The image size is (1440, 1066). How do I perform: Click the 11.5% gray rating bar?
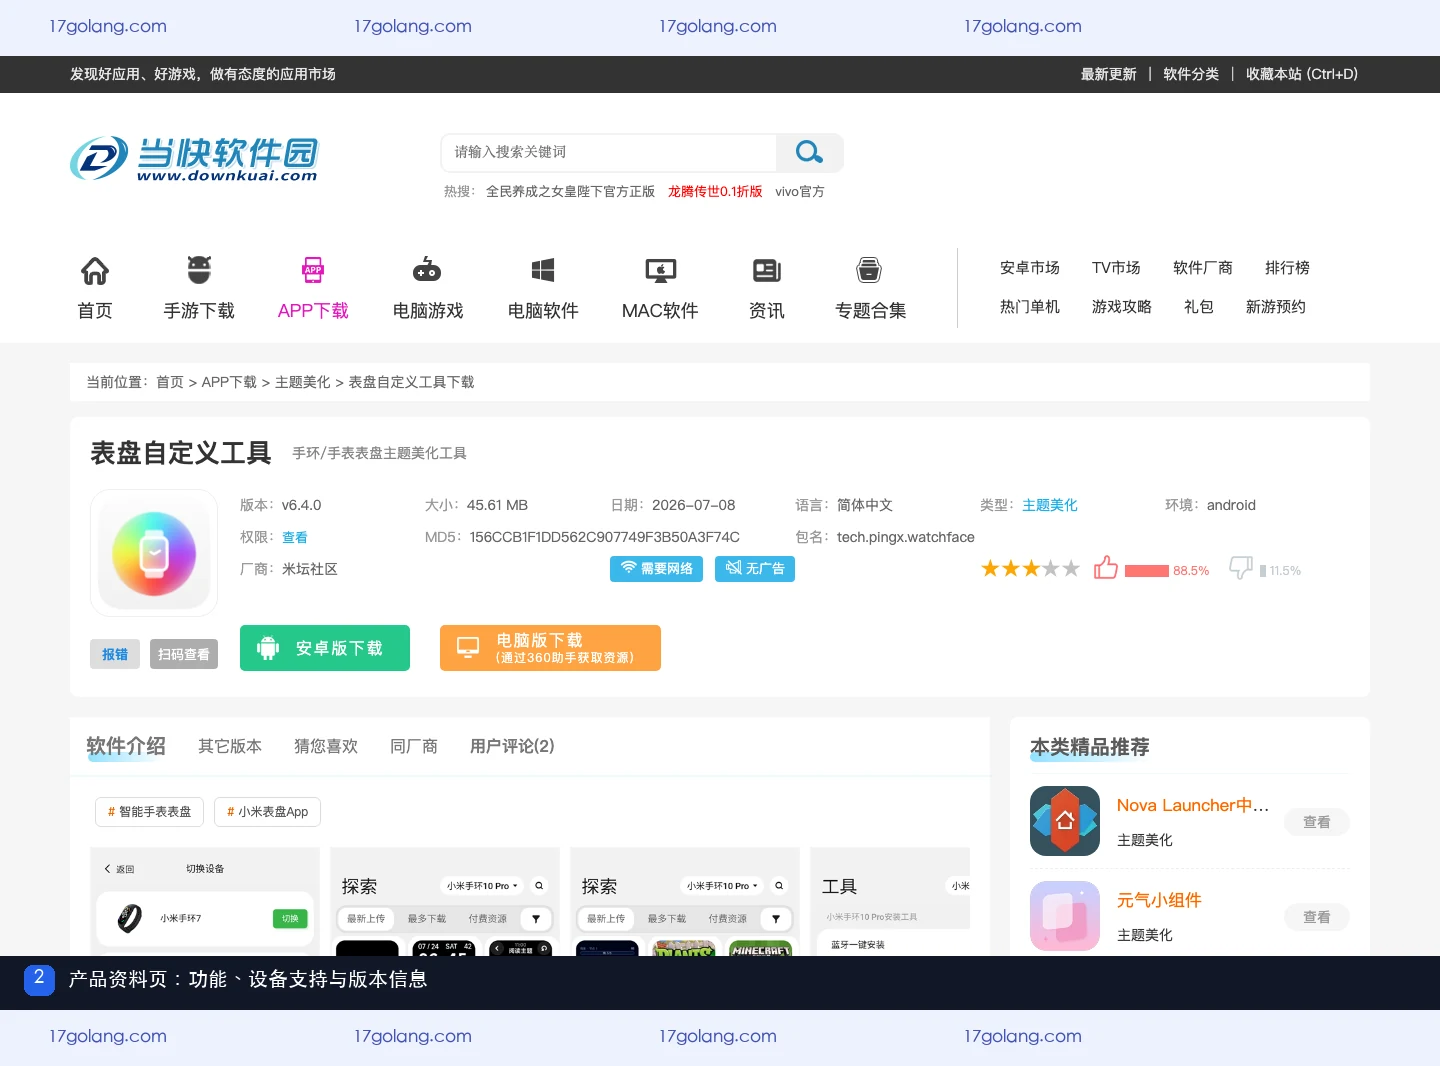pyautogui.click(x=1263, y=571)
